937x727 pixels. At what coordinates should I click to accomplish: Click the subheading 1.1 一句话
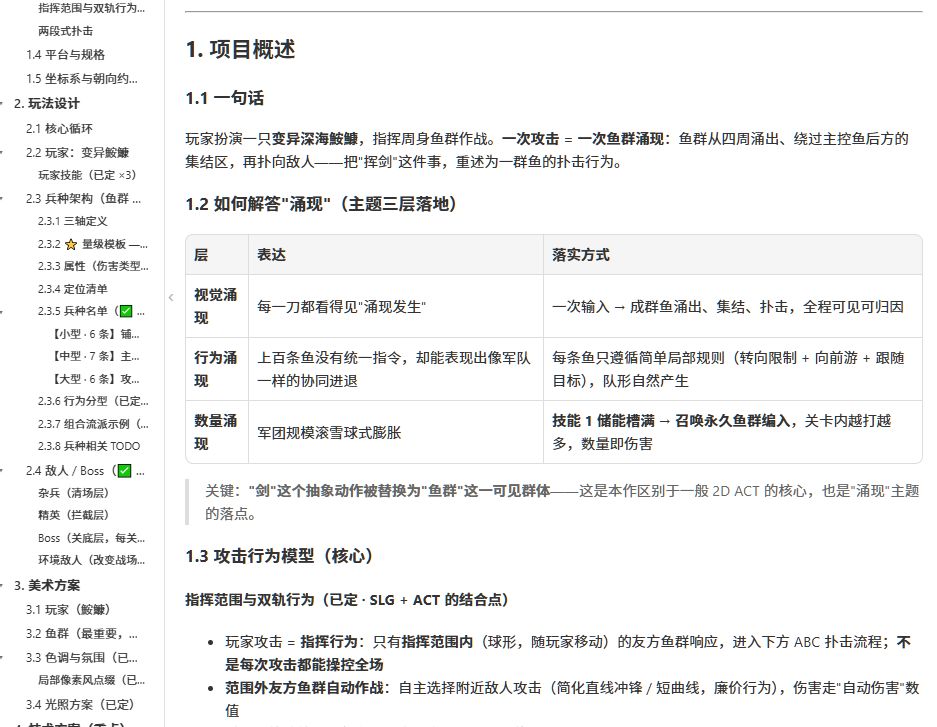click(225, 98)
